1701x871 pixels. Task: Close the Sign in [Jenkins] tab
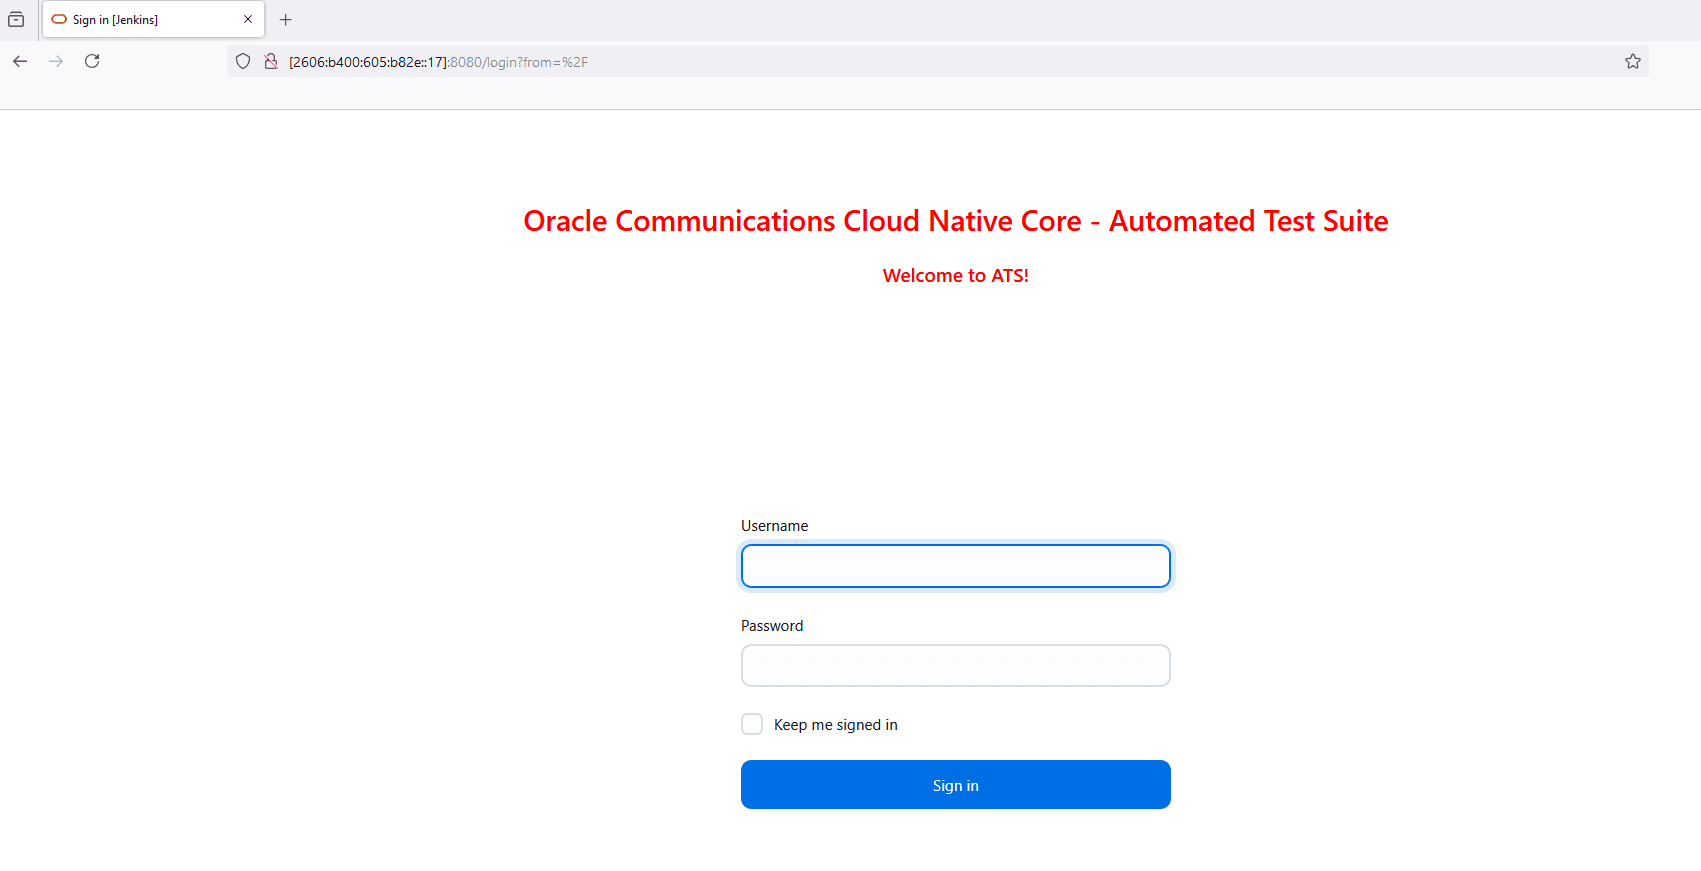248,19
